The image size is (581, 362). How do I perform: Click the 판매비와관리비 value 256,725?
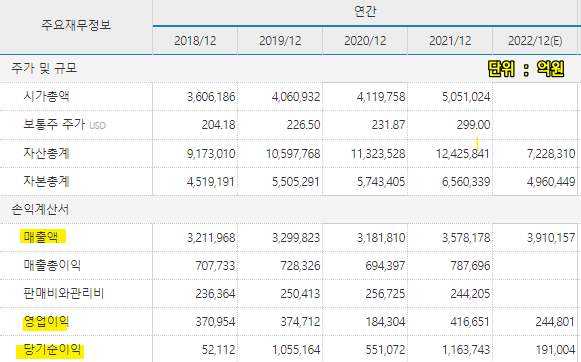385,294
